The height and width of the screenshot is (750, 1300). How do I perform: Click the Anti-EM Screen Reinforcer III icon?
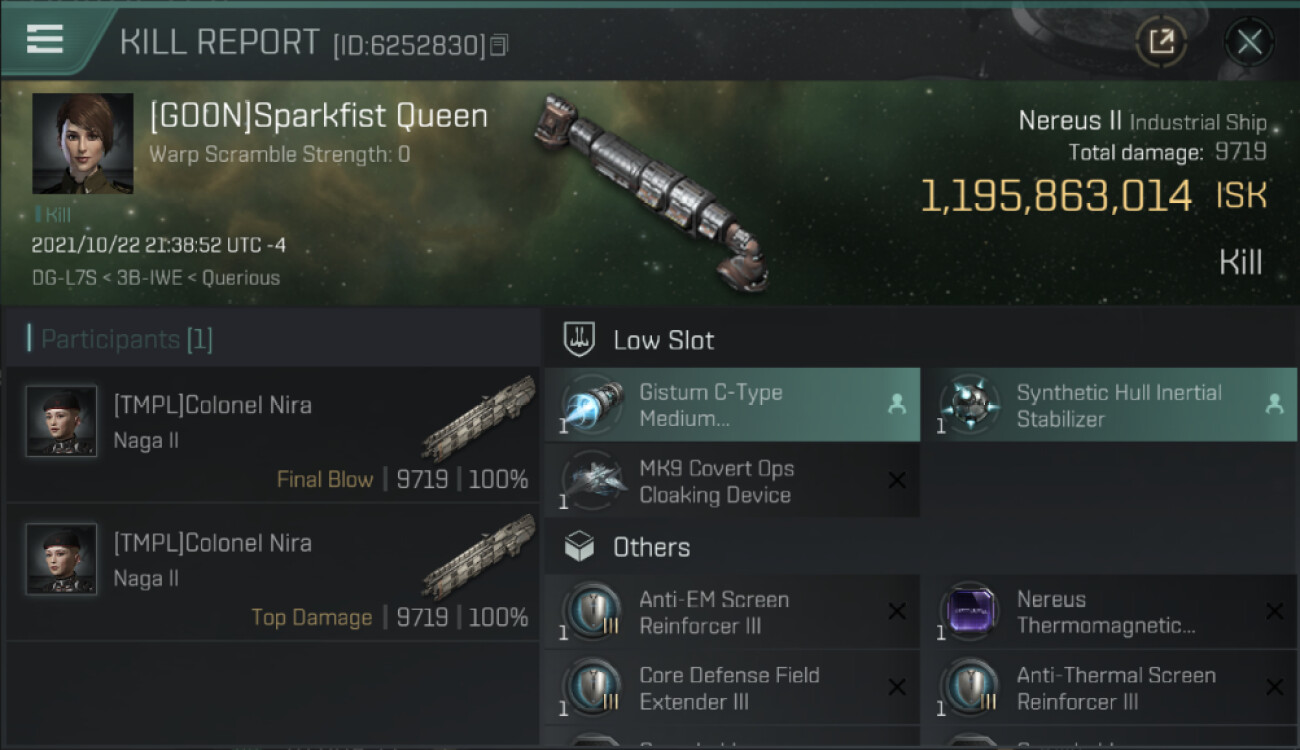(593, 612)
